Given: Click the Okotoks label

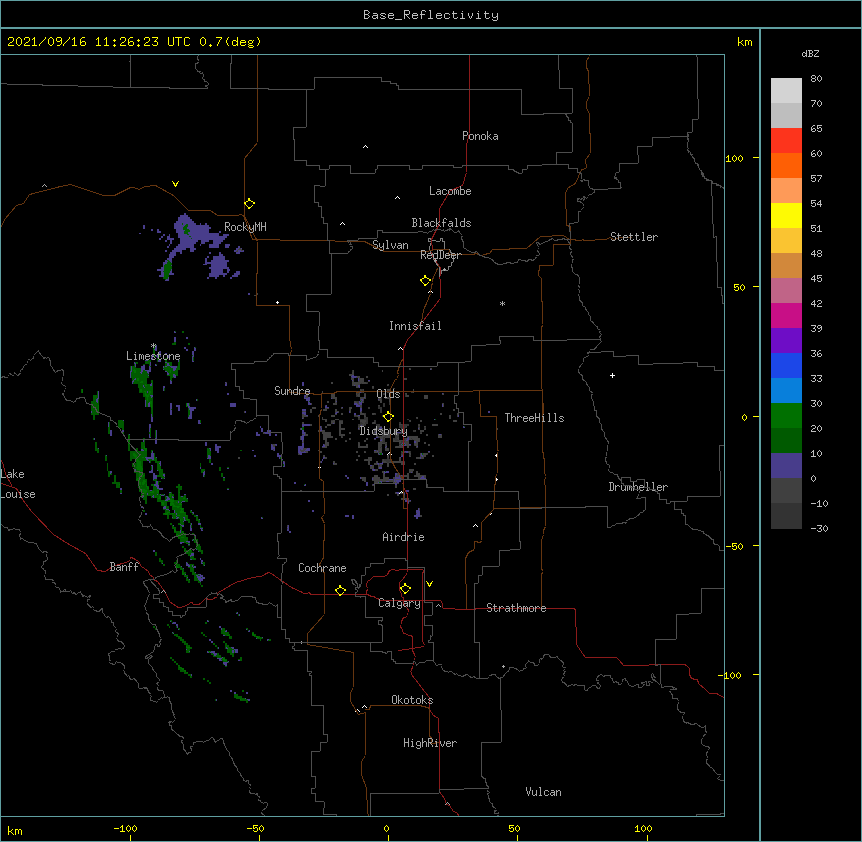Looking at the screenshot, I should pos(412,700).
